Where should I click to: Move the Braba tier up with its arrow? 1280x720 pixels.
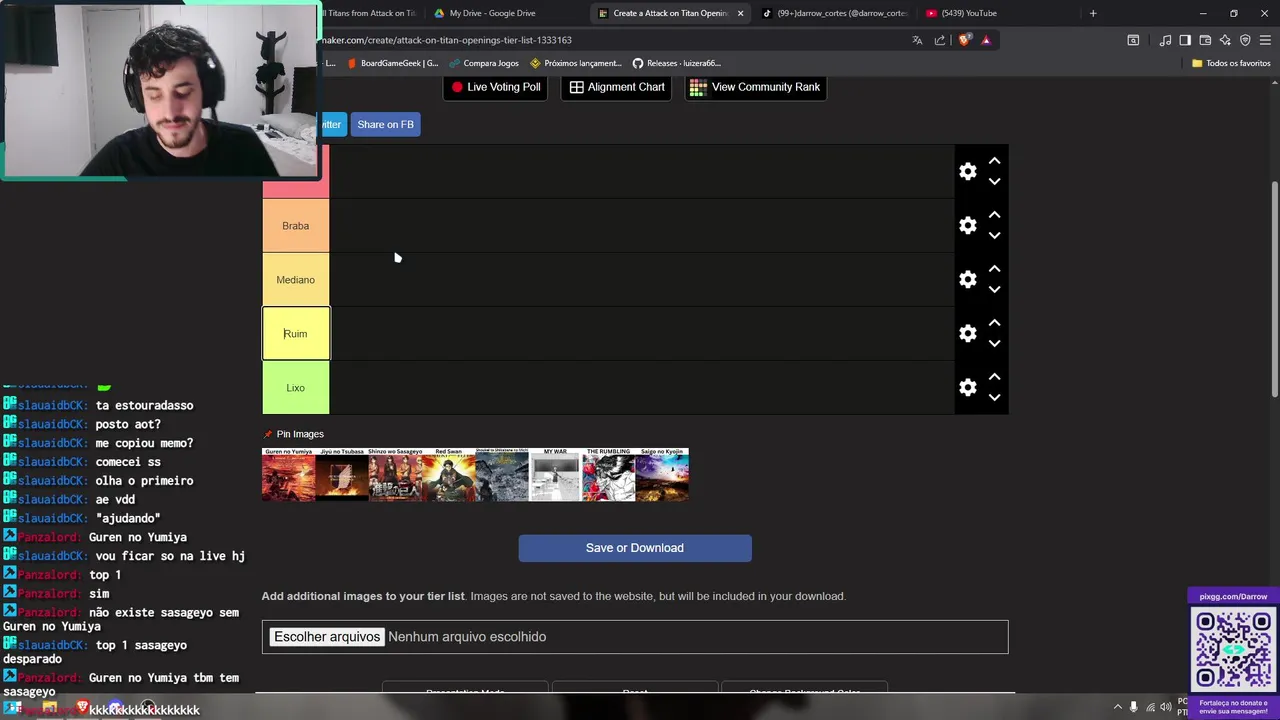(x=994, y=215)
